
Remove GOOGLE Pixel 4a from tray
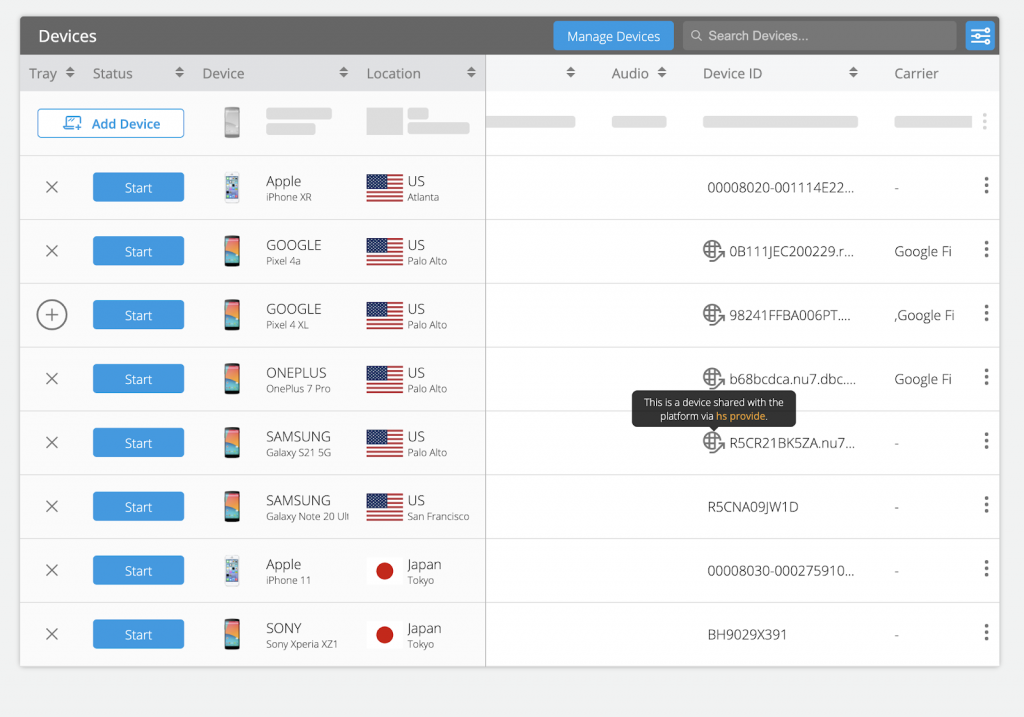coord(52,251)
